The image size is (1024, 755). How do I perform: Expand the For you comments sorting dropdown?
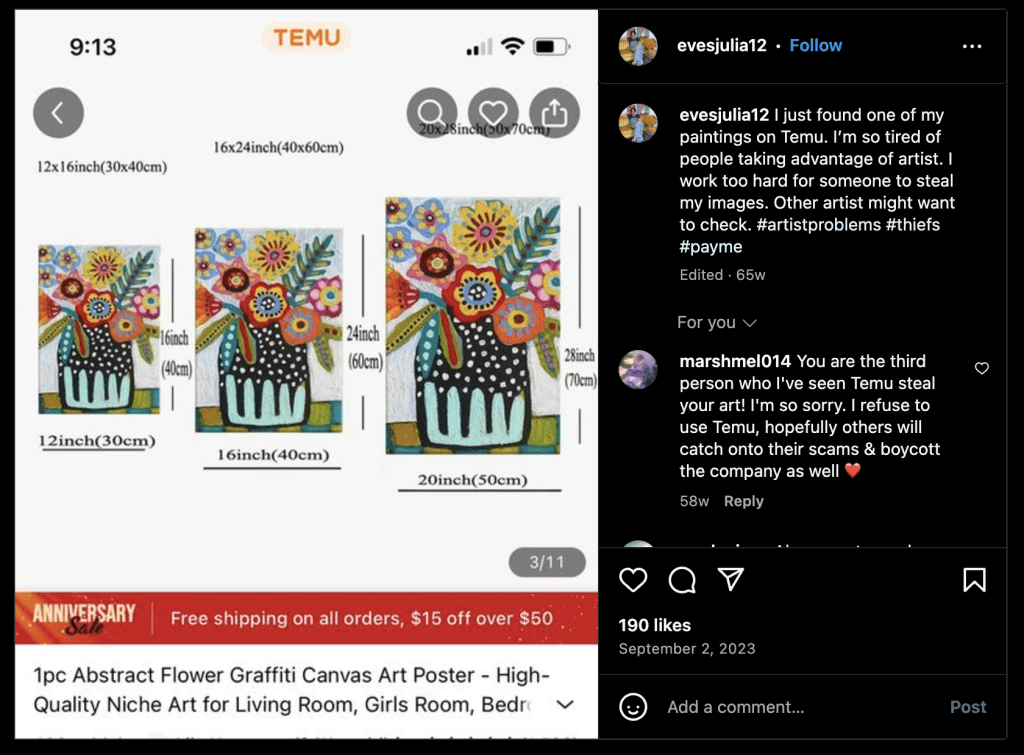[x=716, y=323]
